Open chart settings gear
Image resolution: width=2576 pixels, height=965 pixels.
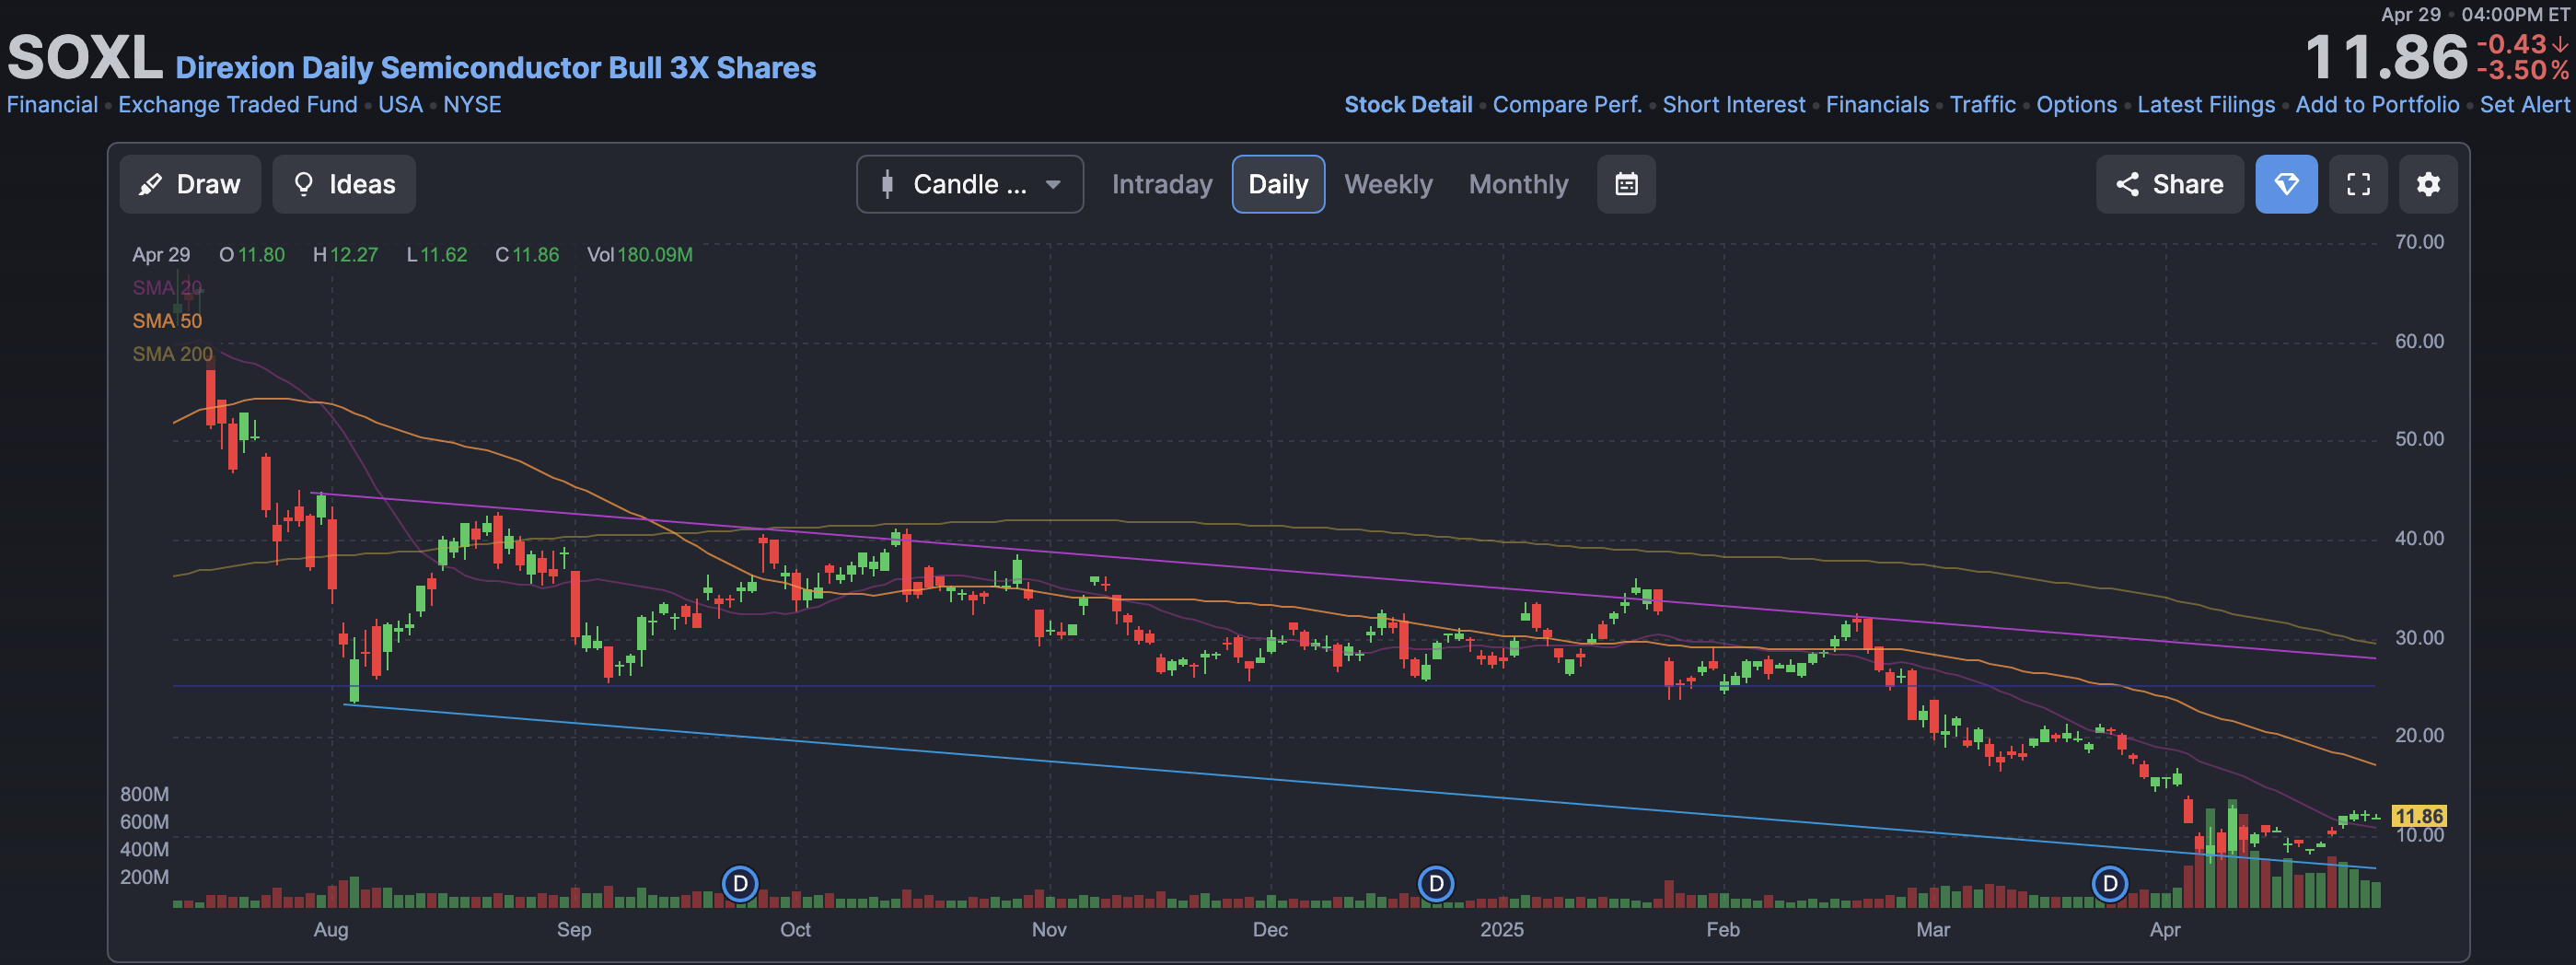pyautogui.click(x=2428, y=184)
